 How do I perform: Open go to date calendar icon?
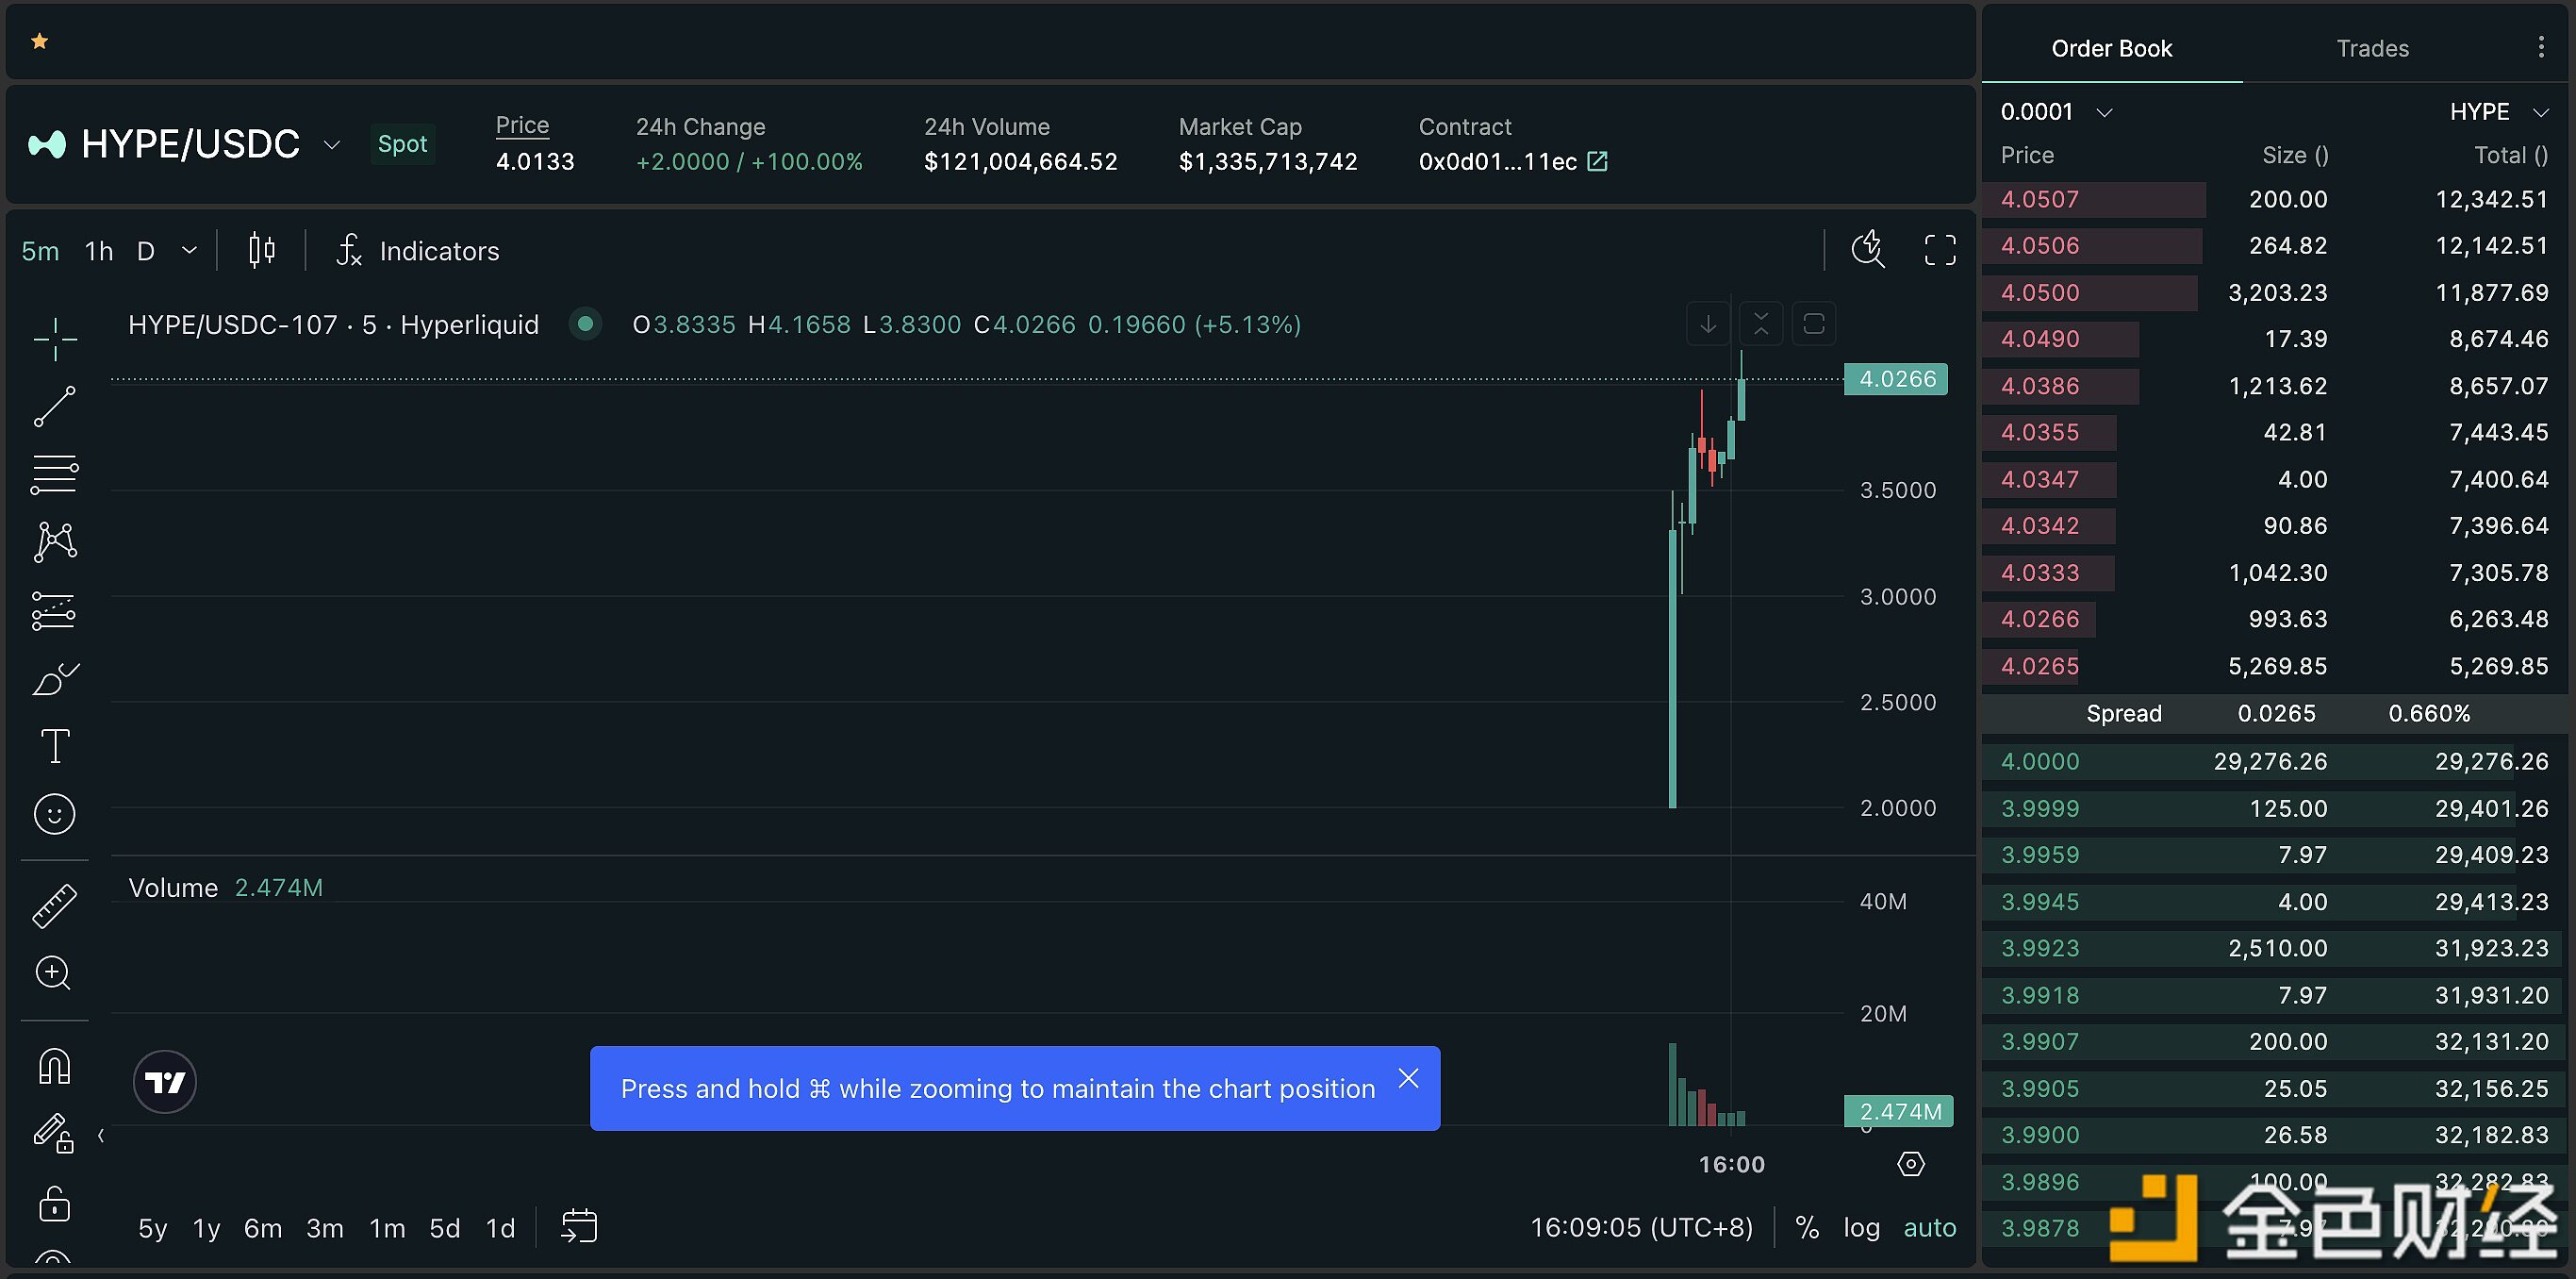click(580, 1227)
